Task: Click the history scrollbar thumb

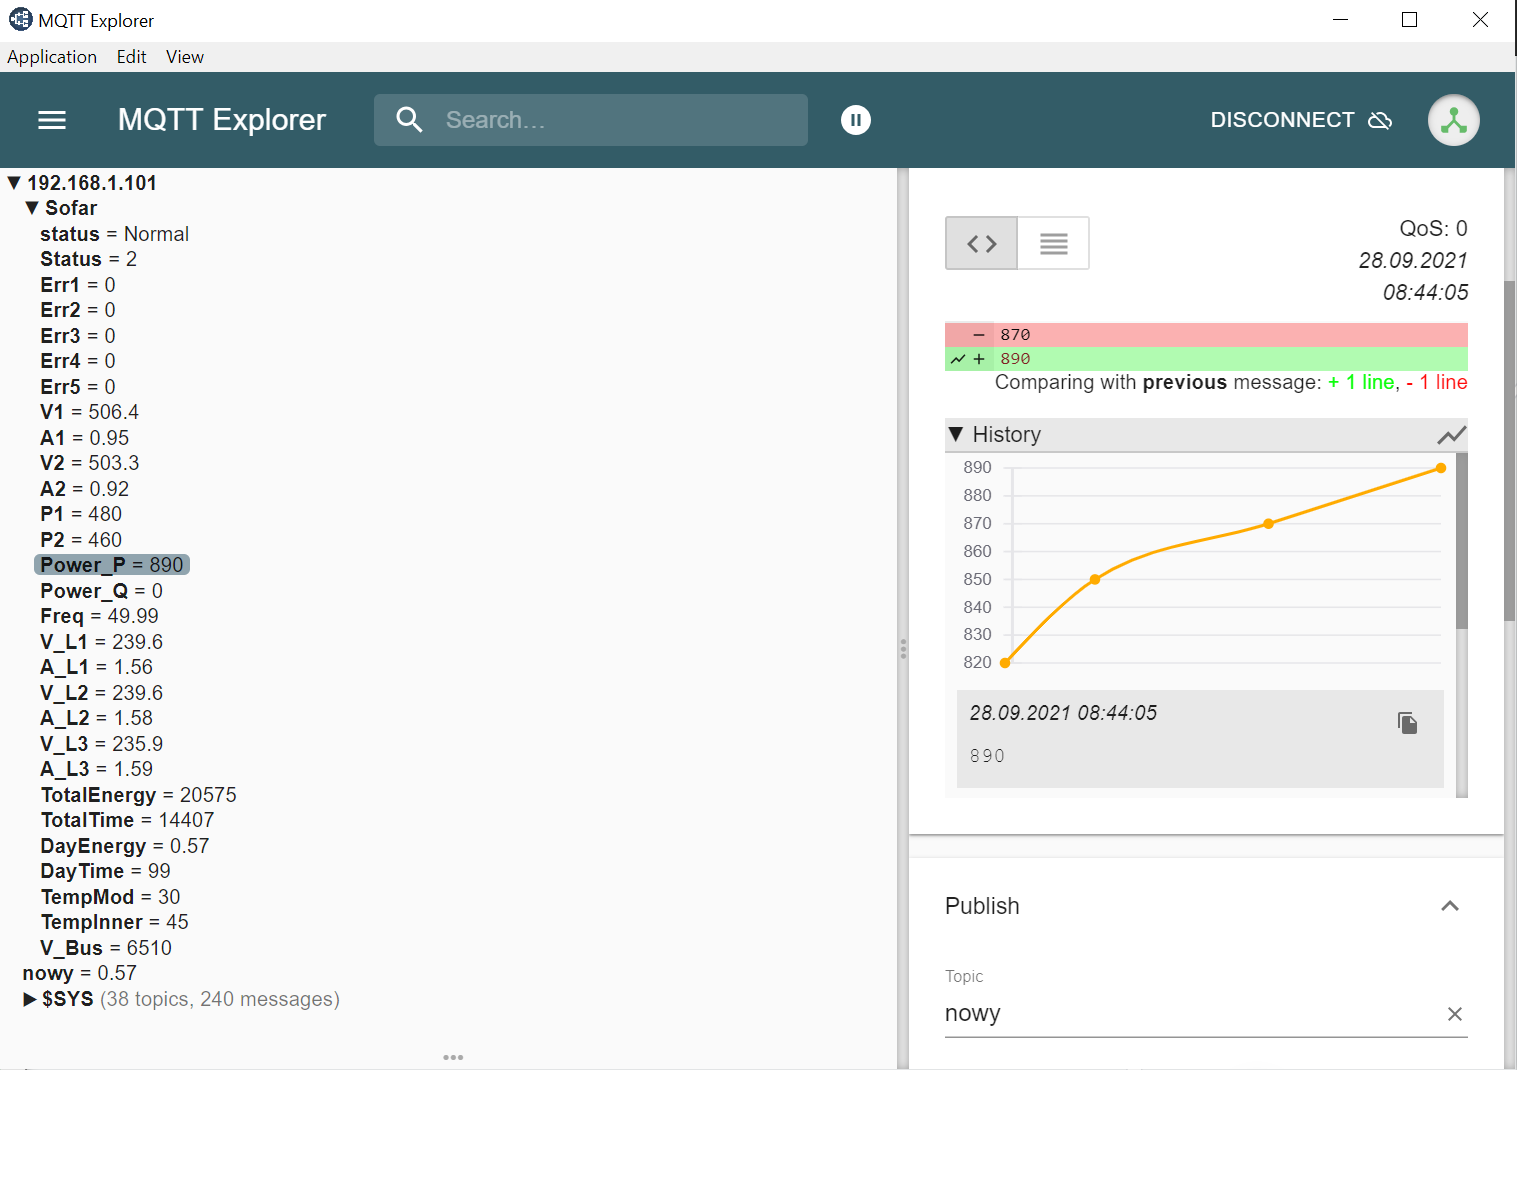Action: tap(1462, 540)
